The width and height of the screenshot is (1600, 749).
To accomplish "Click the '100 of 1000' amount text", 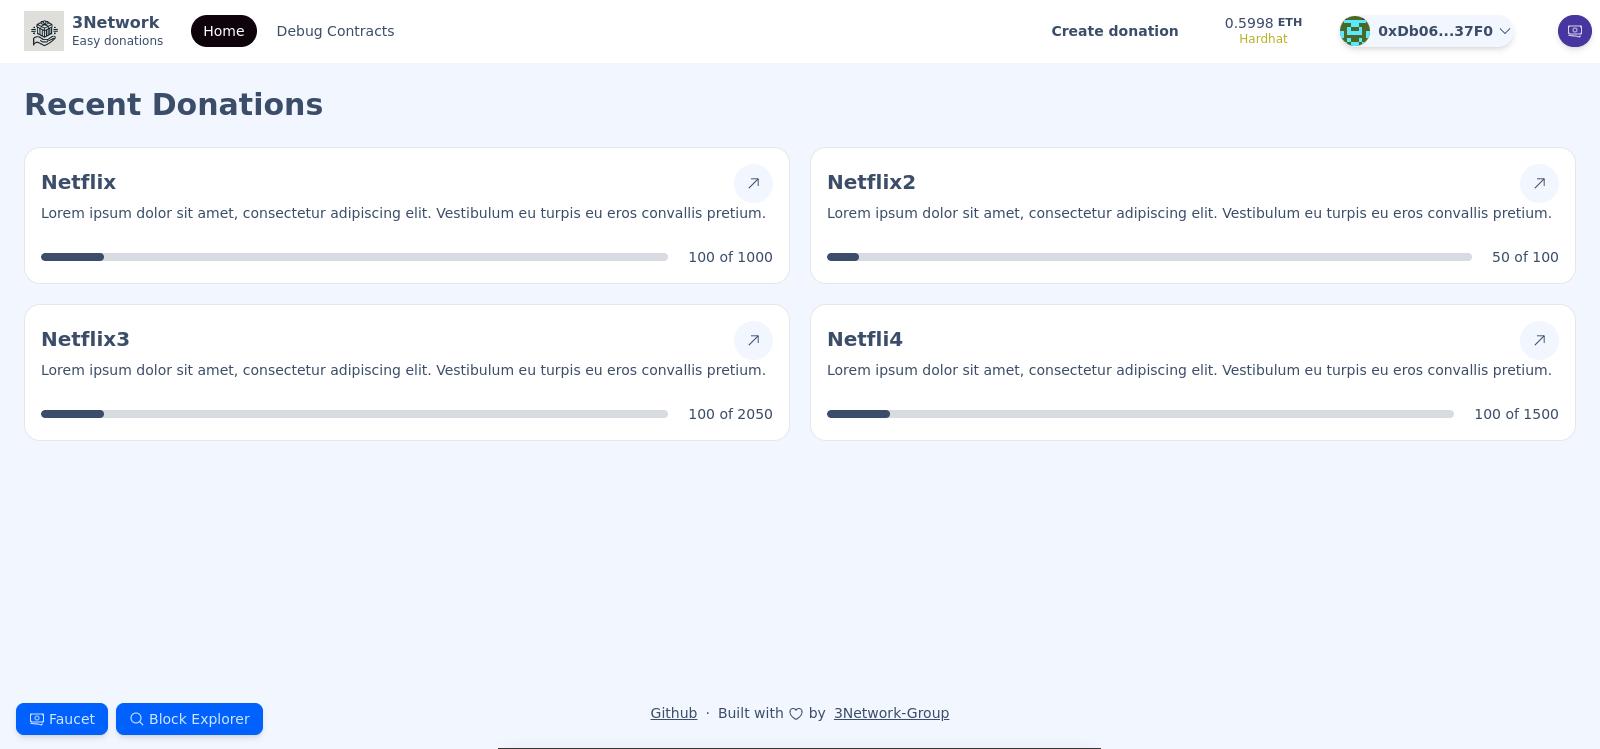I will [x=730, y=257].
